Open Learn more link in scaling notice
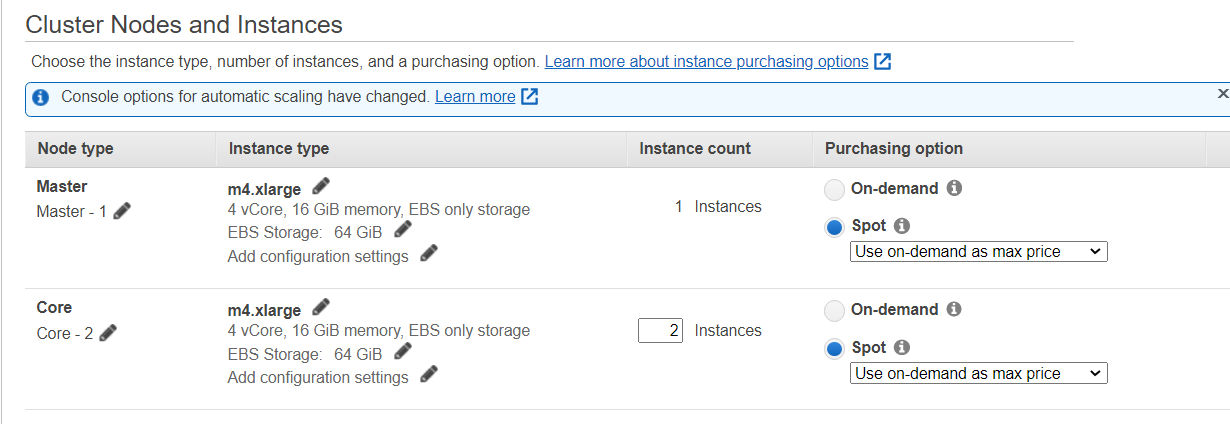Screen dimensions: 1230x424 (475, 96)
